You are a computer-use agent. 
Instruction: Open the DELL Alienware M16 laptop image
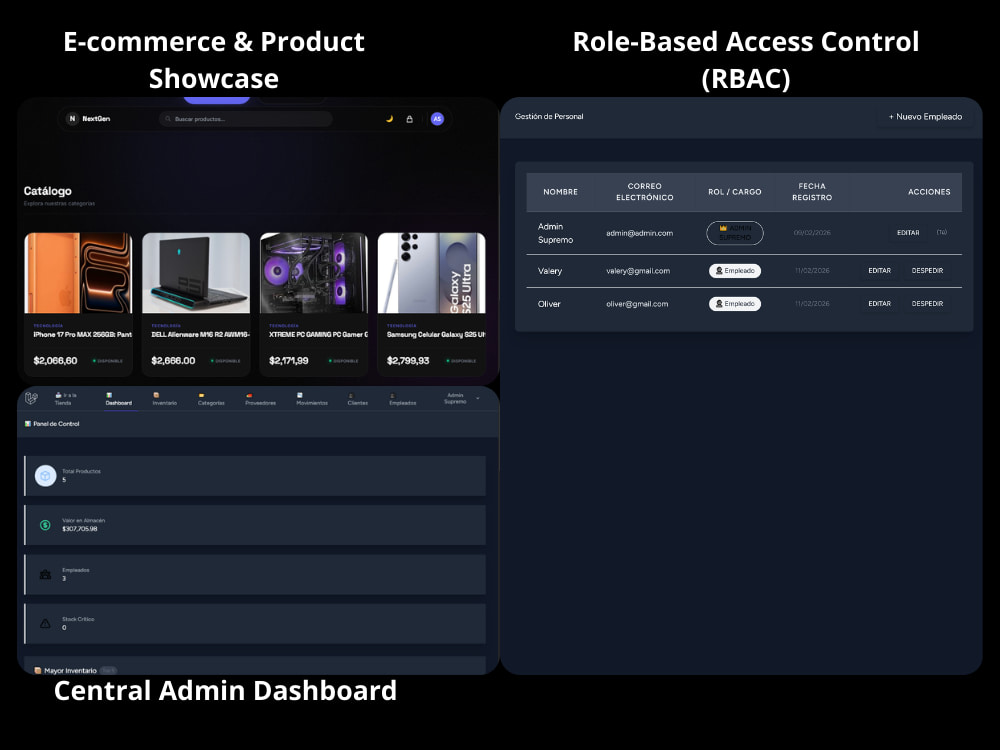[196, 273]
